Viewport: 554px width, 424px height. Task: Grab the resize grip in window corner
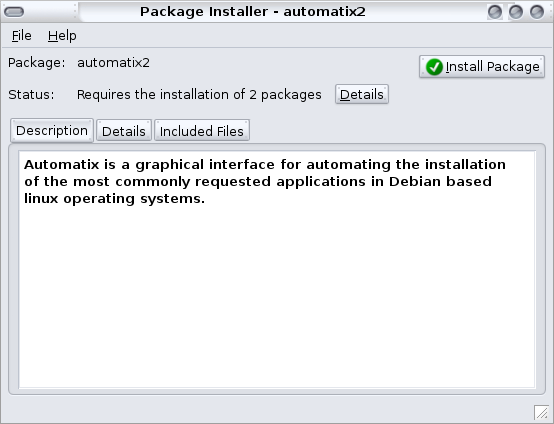tap(541, 412)
